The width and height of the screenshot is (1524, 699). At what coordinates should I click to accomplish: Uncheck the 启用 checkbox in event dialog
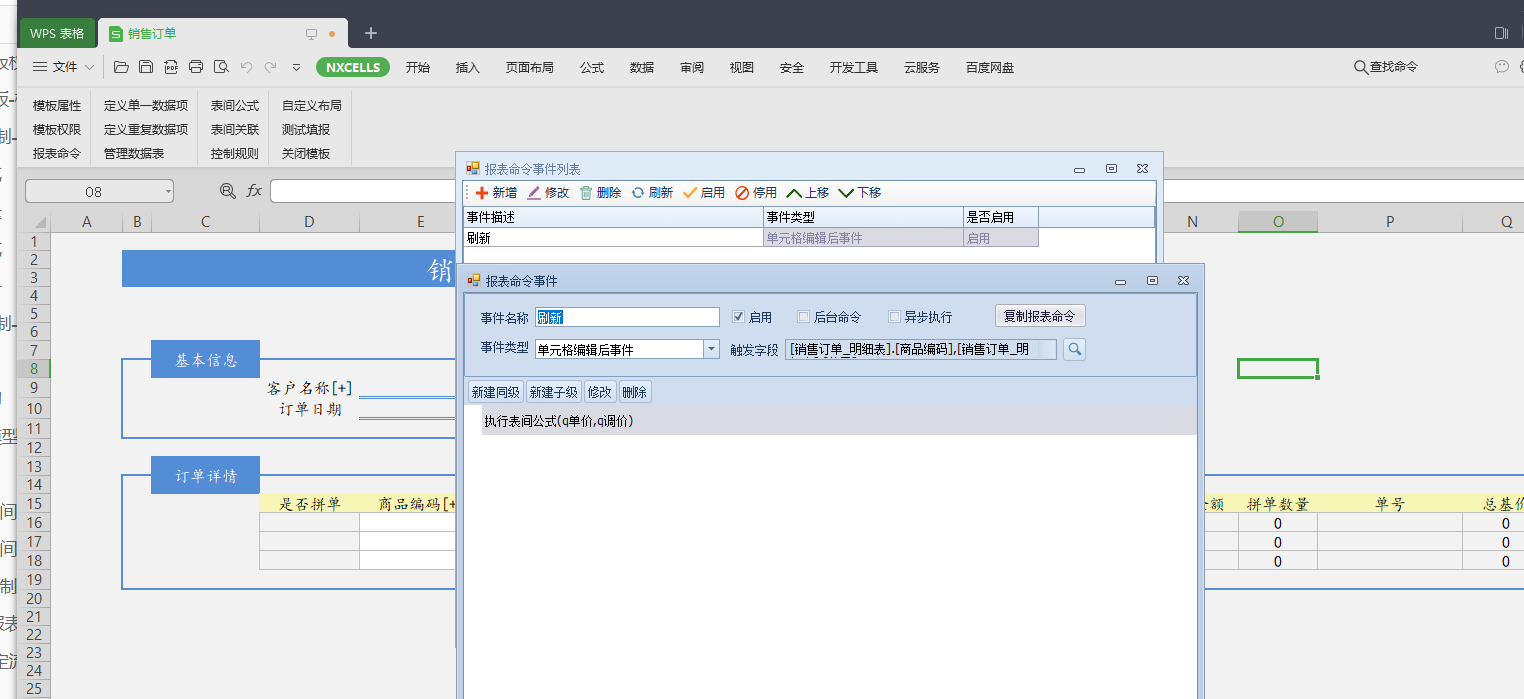pos(739,317)
